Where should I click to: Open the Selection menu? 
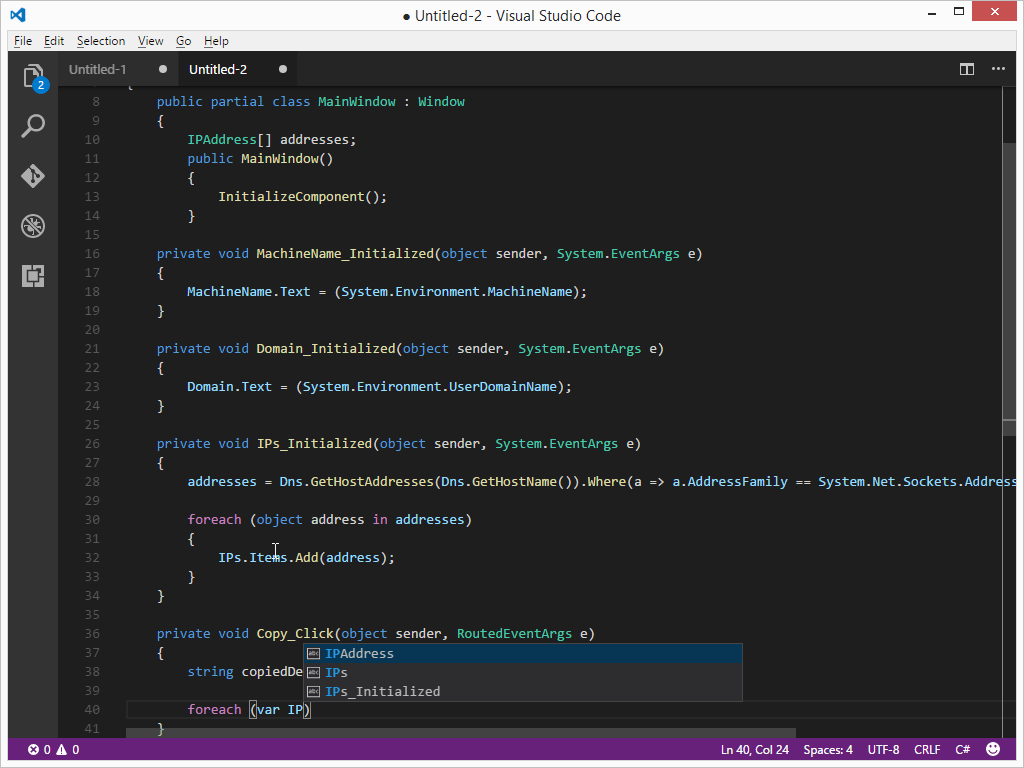click(x=101, y=40)
